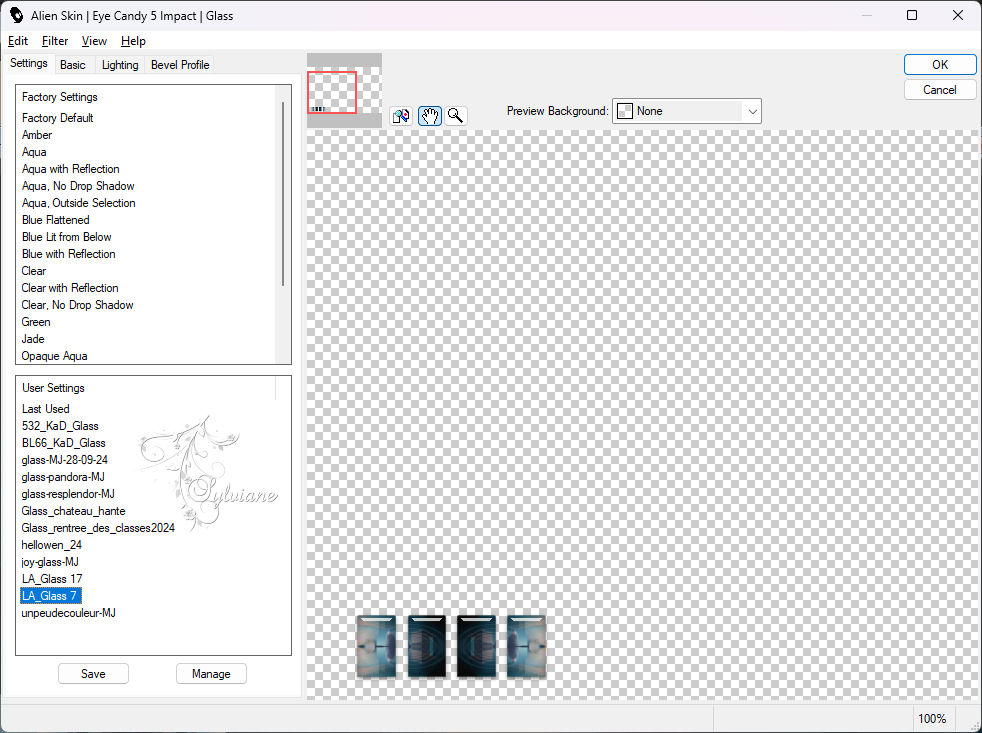Select glass-resplendor-MJ user setting
This screenshot has width=982, height=733.
tap(68, 494)
